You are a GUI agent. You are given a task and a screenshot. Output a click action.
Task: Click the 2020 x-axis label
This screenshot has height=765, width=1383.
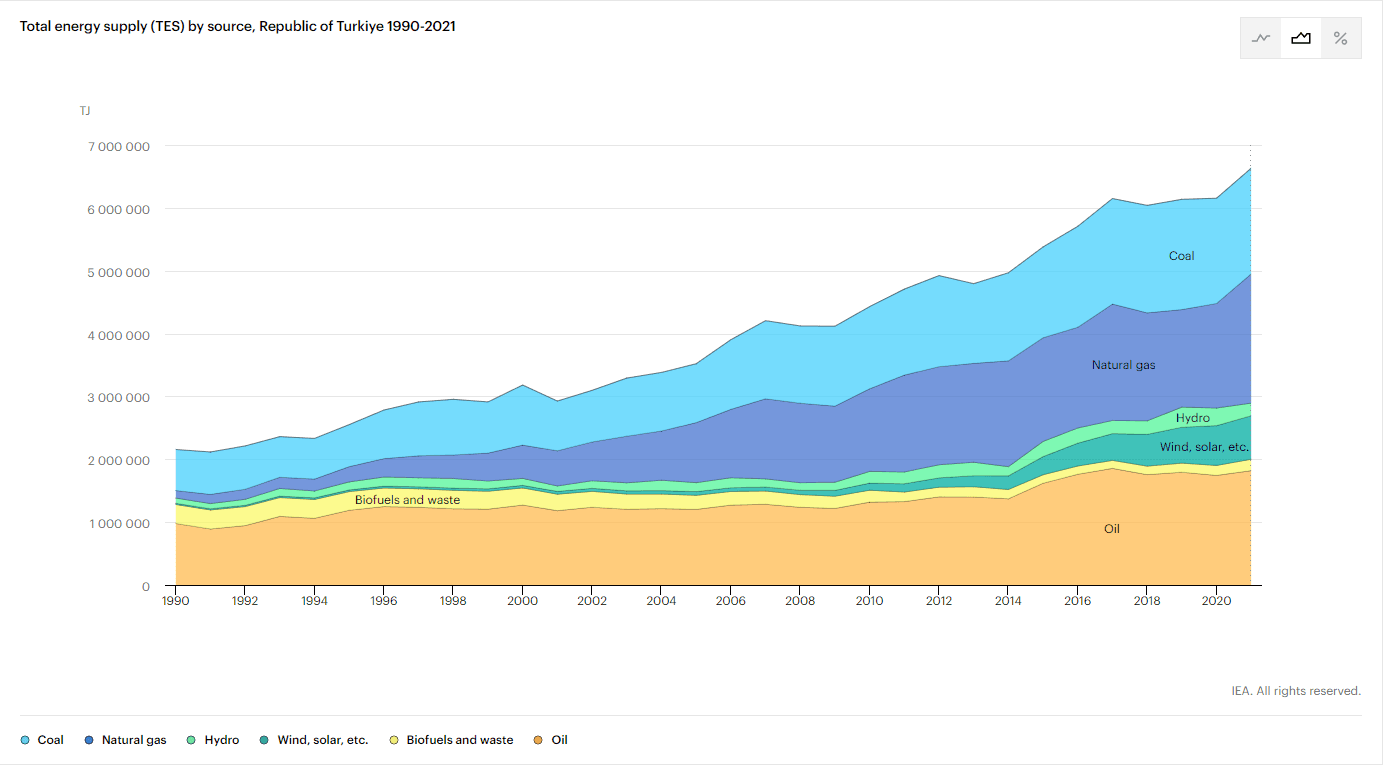click(x=1216, y=602)
